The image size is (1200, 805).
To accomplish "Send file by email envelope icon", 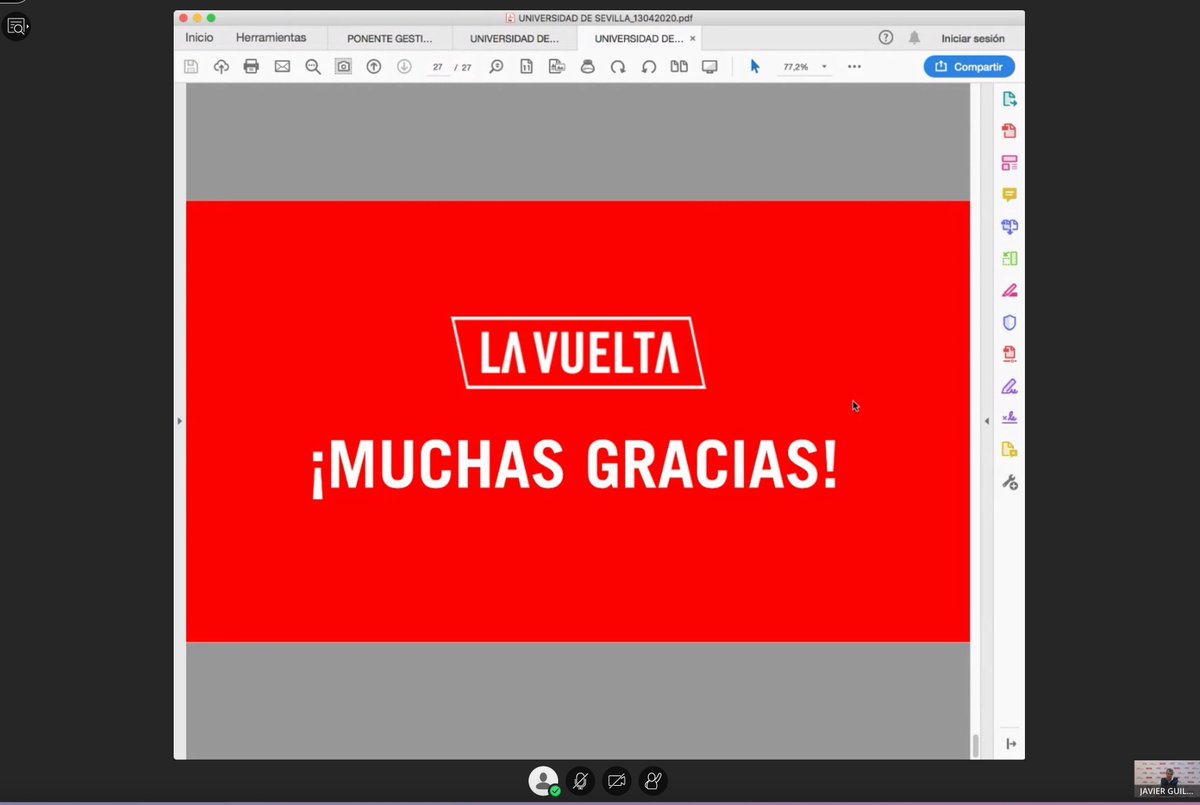I will [282, 67].
